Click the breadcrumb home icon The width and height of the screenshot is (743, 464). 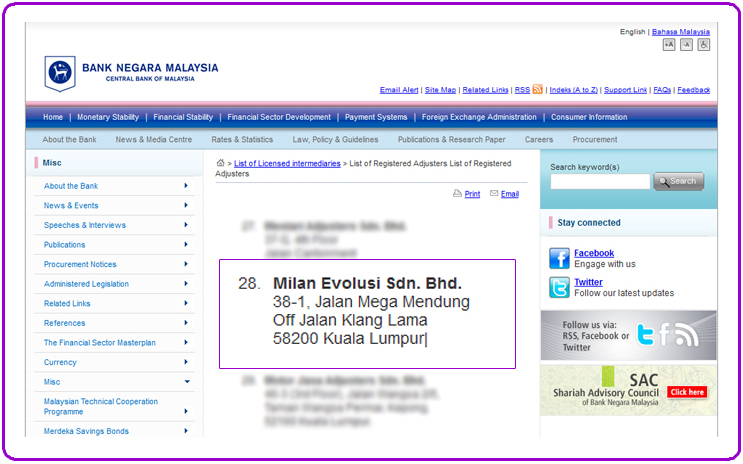coord(220,163)
